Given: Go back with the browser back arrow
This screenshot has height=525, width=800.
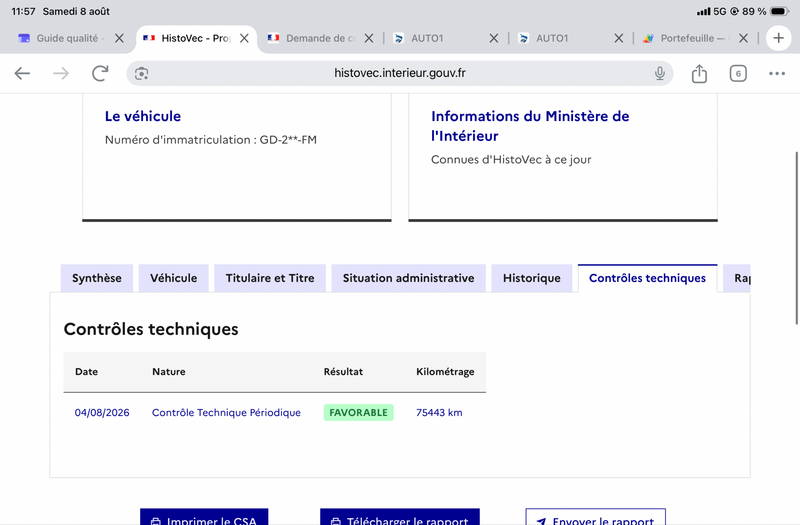Looking at the screenshot, I should tap(22, 73).
